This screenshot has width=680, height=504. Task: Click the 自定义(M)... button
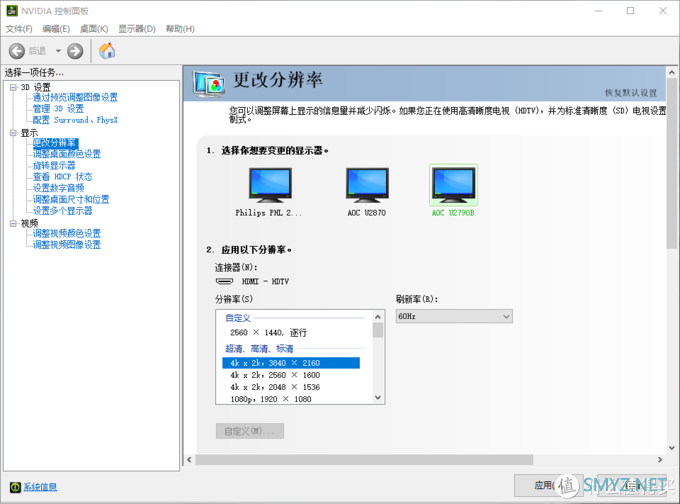pos(250,431)
